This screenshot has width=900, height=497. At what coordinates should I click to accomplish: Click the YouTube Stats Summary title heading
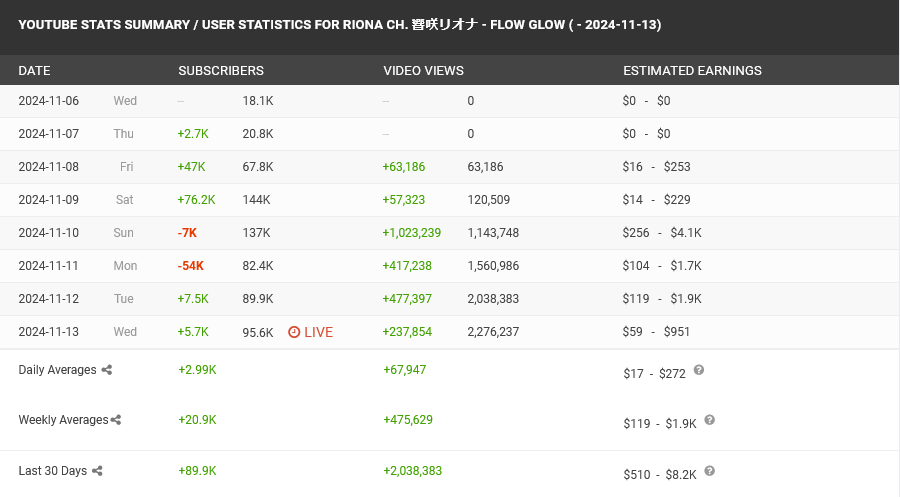(x=339, y=24)
